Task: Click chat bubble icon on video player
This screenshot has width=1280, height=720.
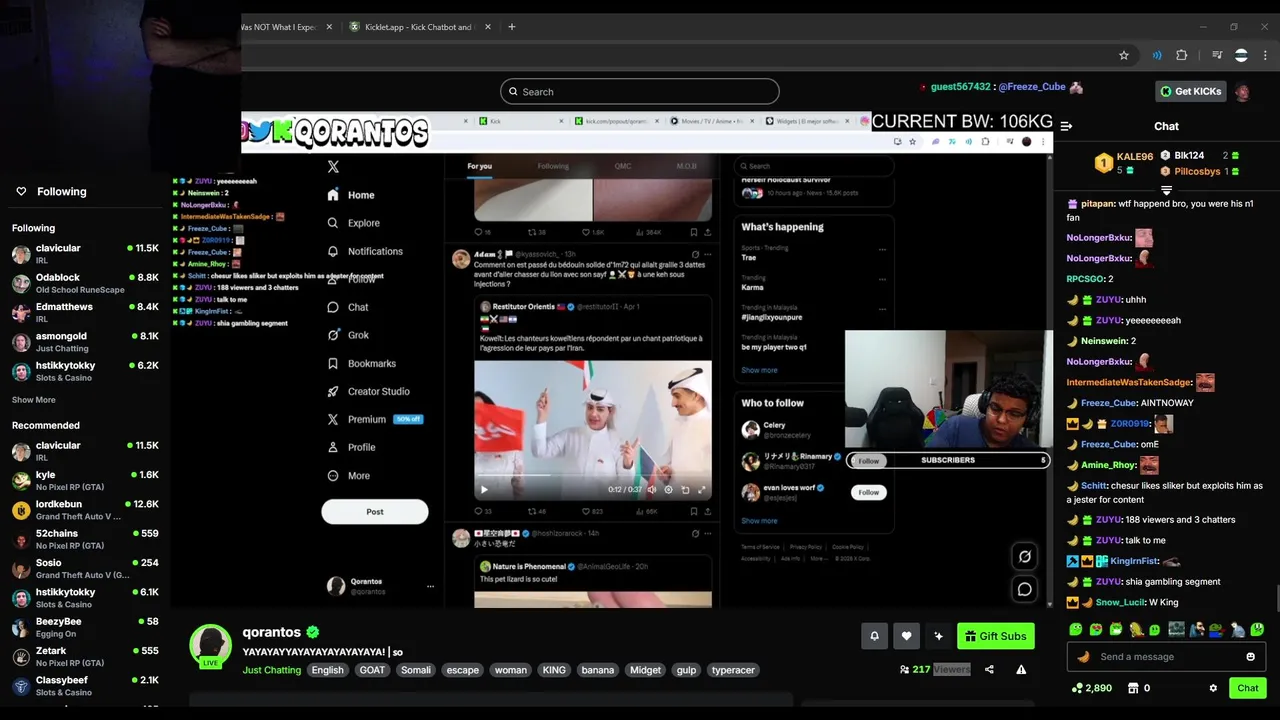Action: pos(1025,590)
